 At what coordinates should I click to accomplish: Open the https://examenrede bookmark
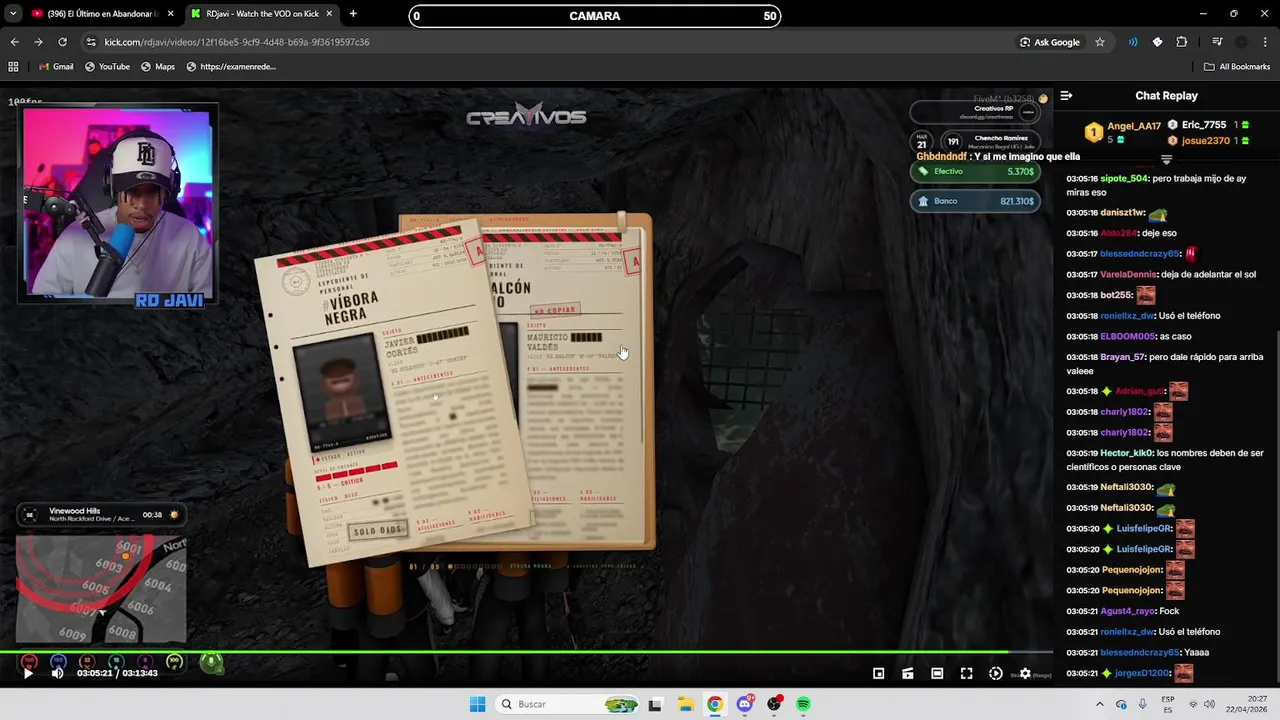pyautogui.click(x=231, y=67)
